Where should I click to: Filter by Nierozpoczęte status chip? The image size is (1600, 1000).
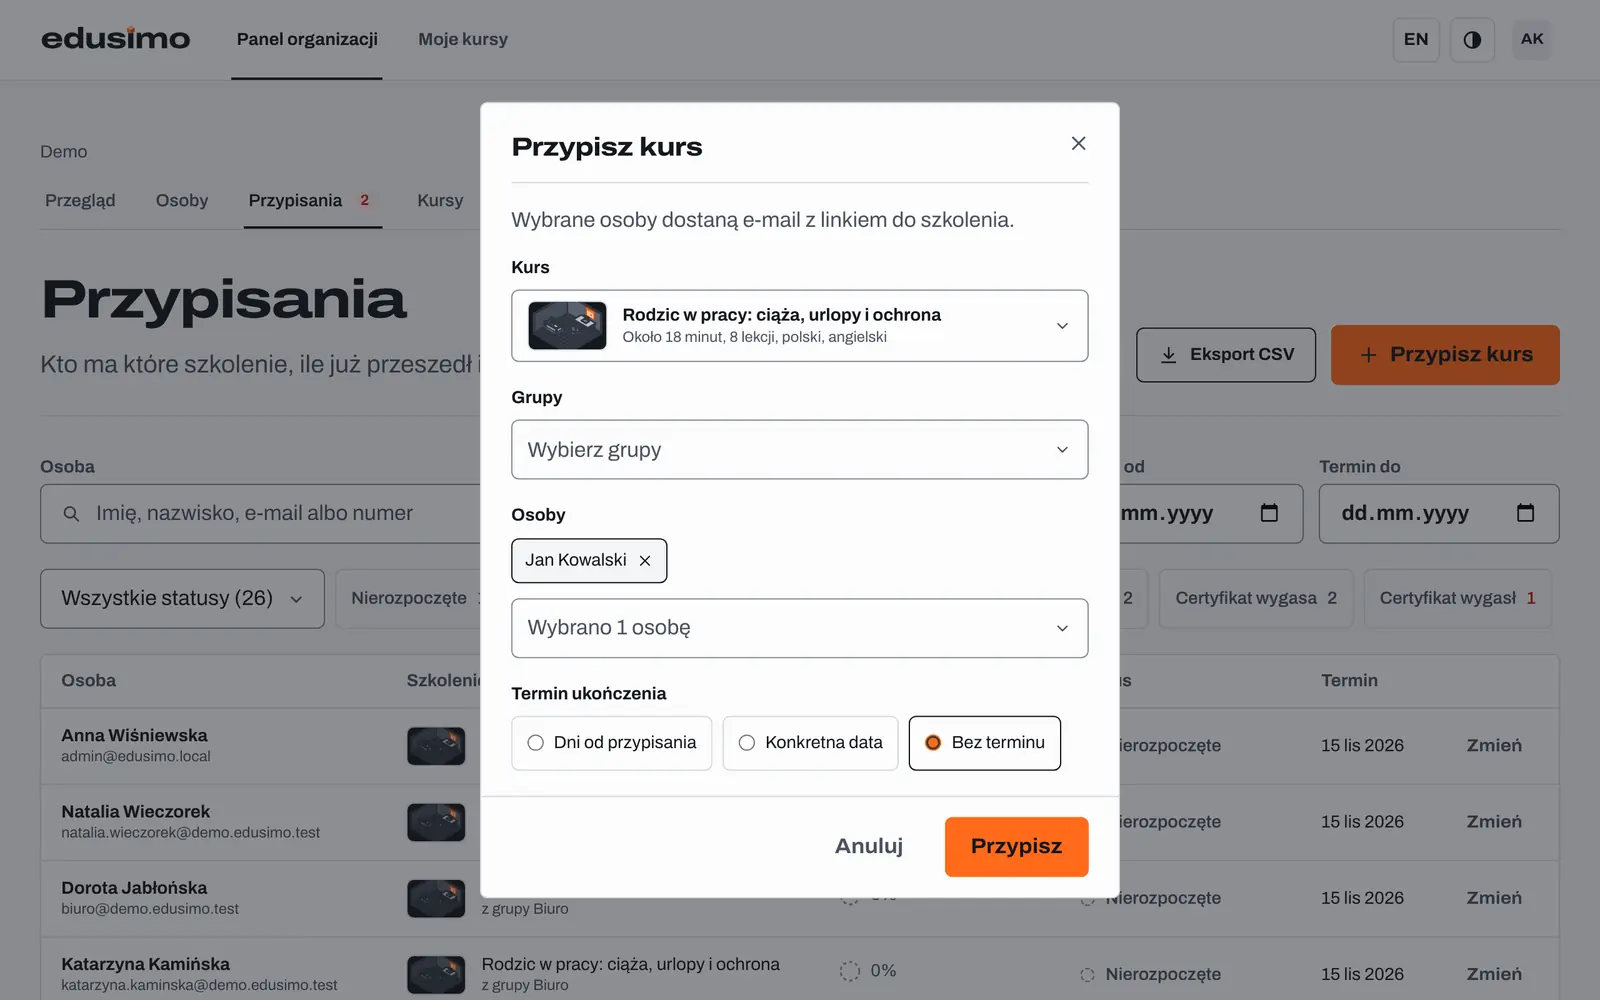(x=410, y=599)
